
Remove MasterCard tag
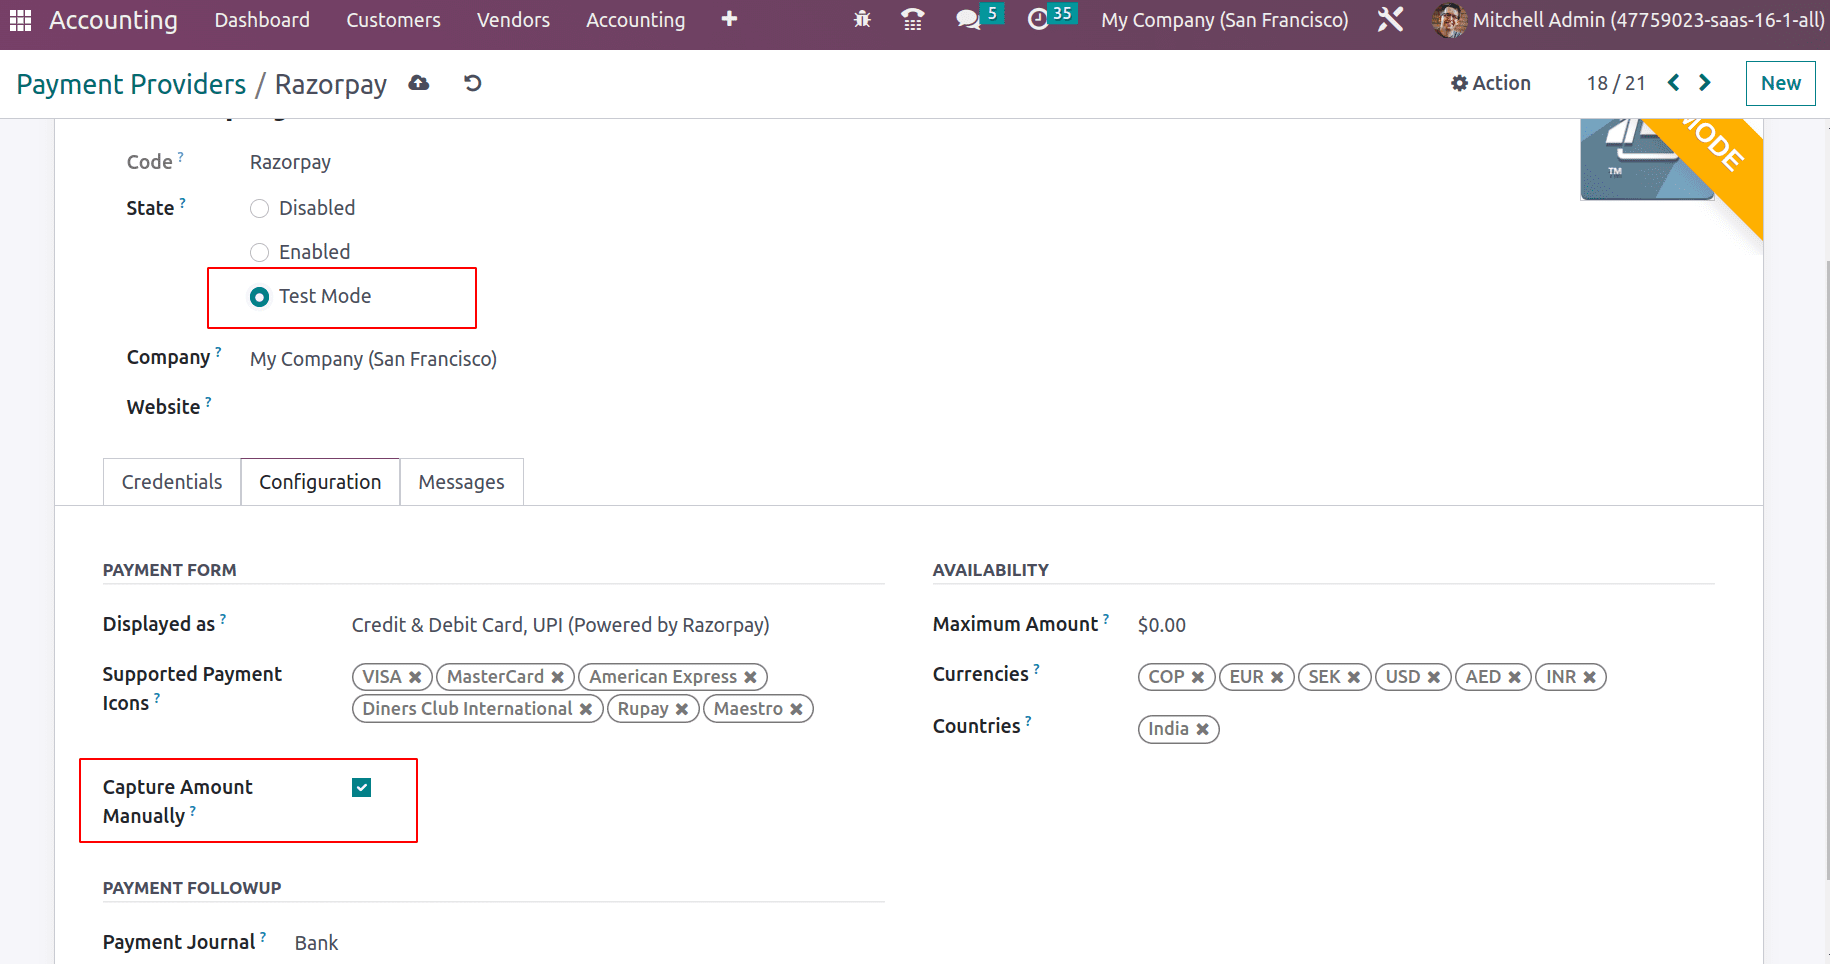[558, 677]
